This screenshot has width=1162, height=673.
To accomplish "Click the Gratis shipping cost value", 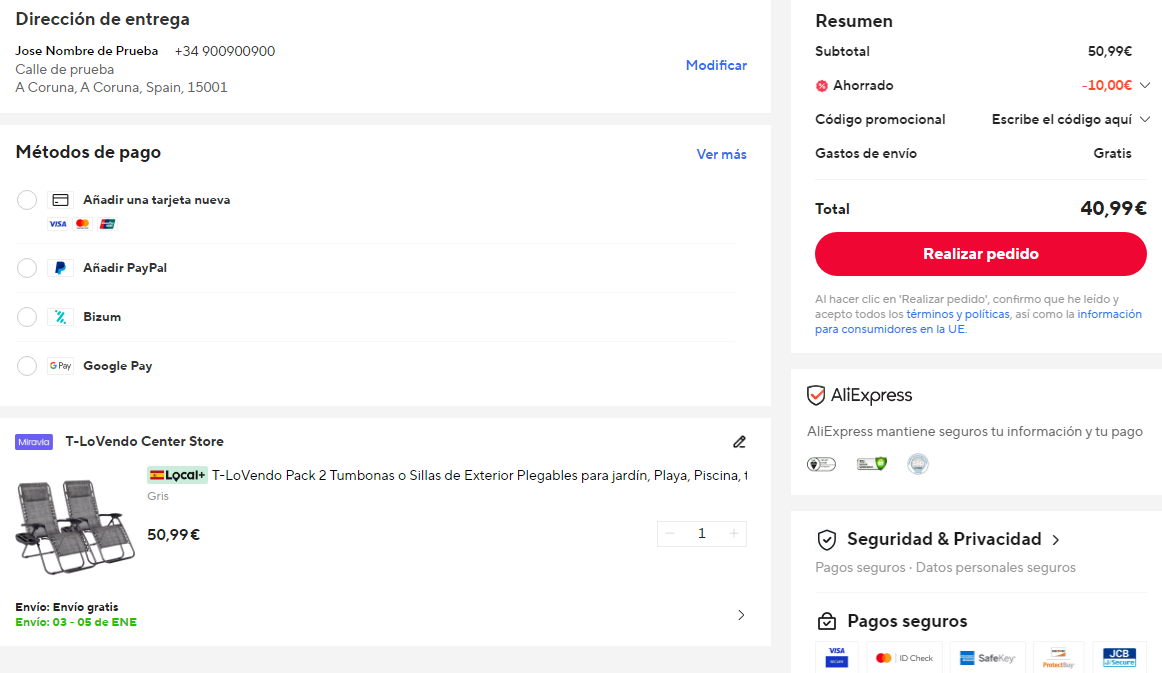I will [1112, 153].
